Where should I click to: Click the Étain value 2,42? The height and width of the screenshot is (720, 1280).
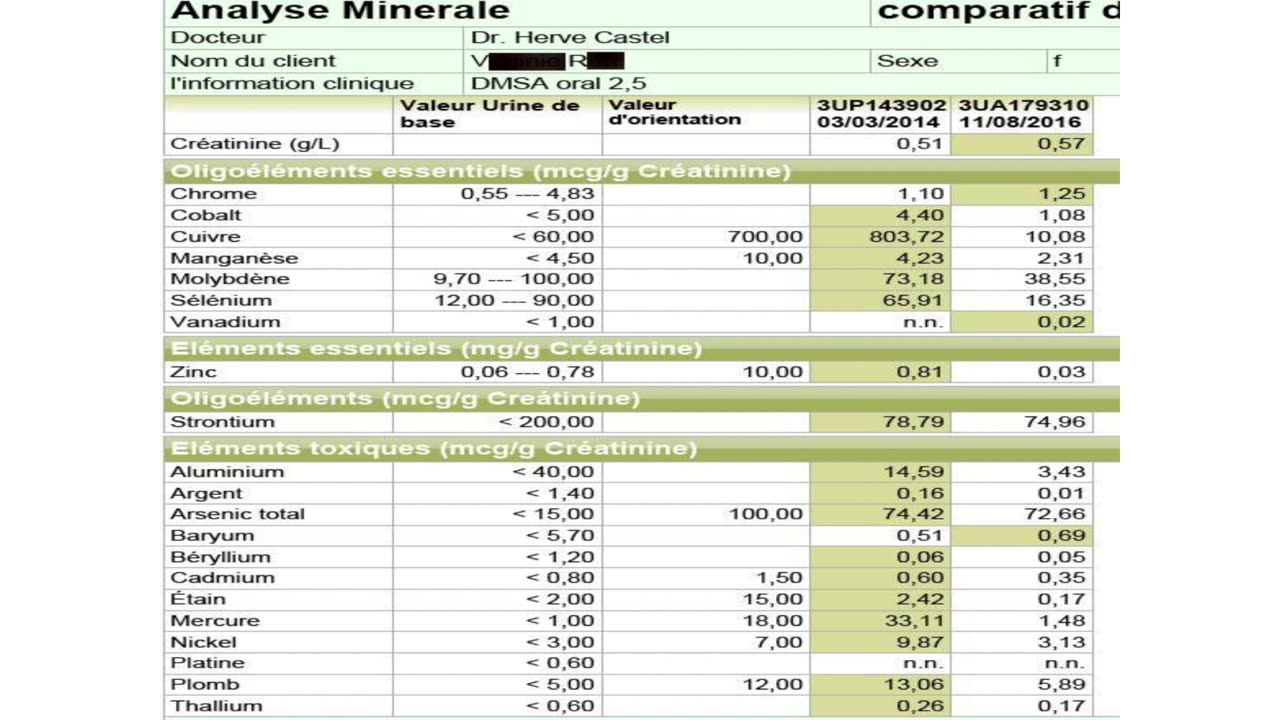[920, 600]
